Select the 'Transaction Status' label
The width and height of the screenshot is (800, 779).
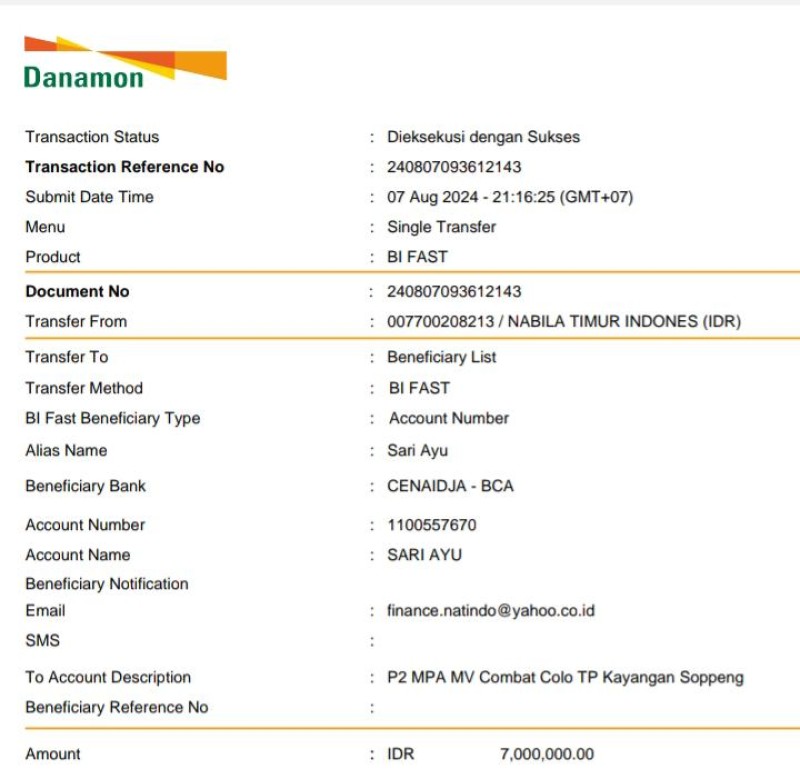click(92, 137)
